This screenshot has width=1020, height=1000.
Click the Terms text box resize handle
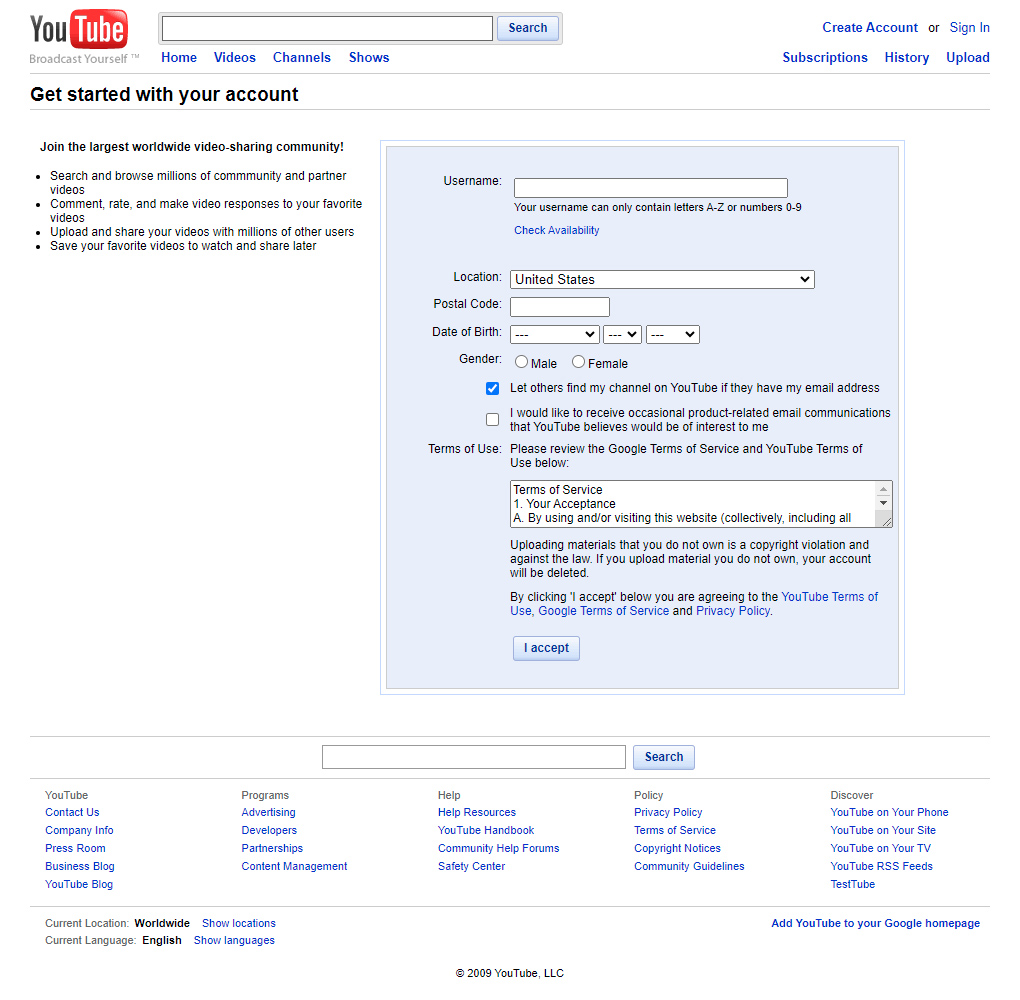887,522
